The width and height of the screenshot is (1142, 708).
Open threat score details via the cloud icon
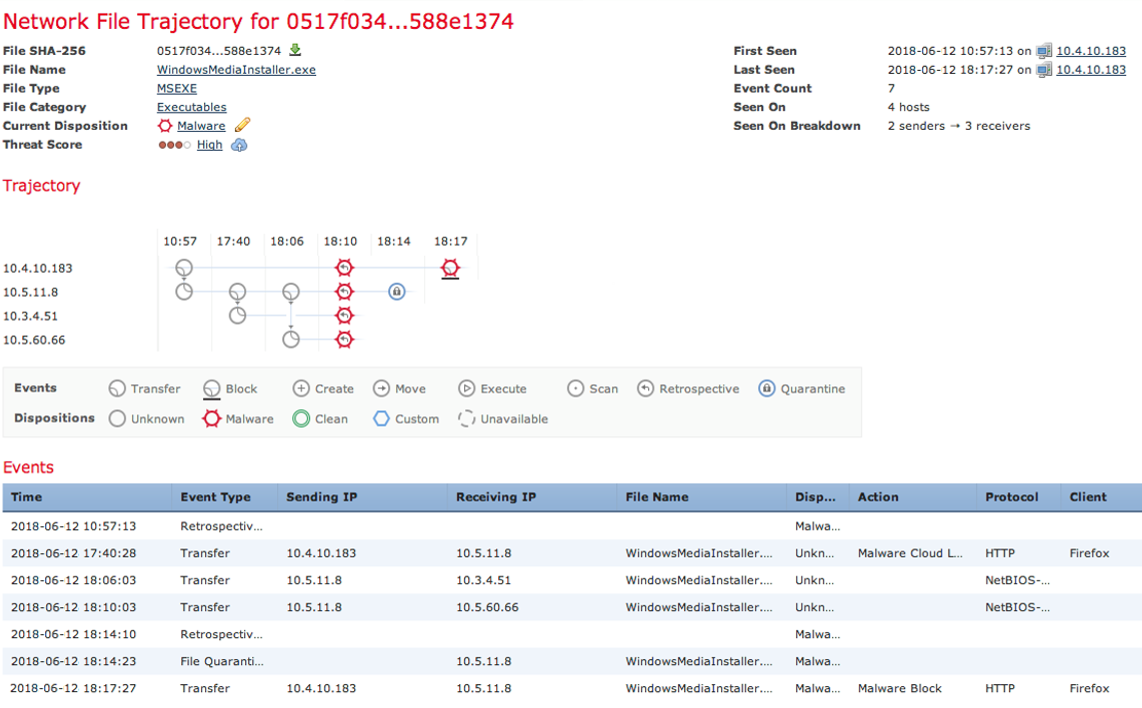click(238, 145)
